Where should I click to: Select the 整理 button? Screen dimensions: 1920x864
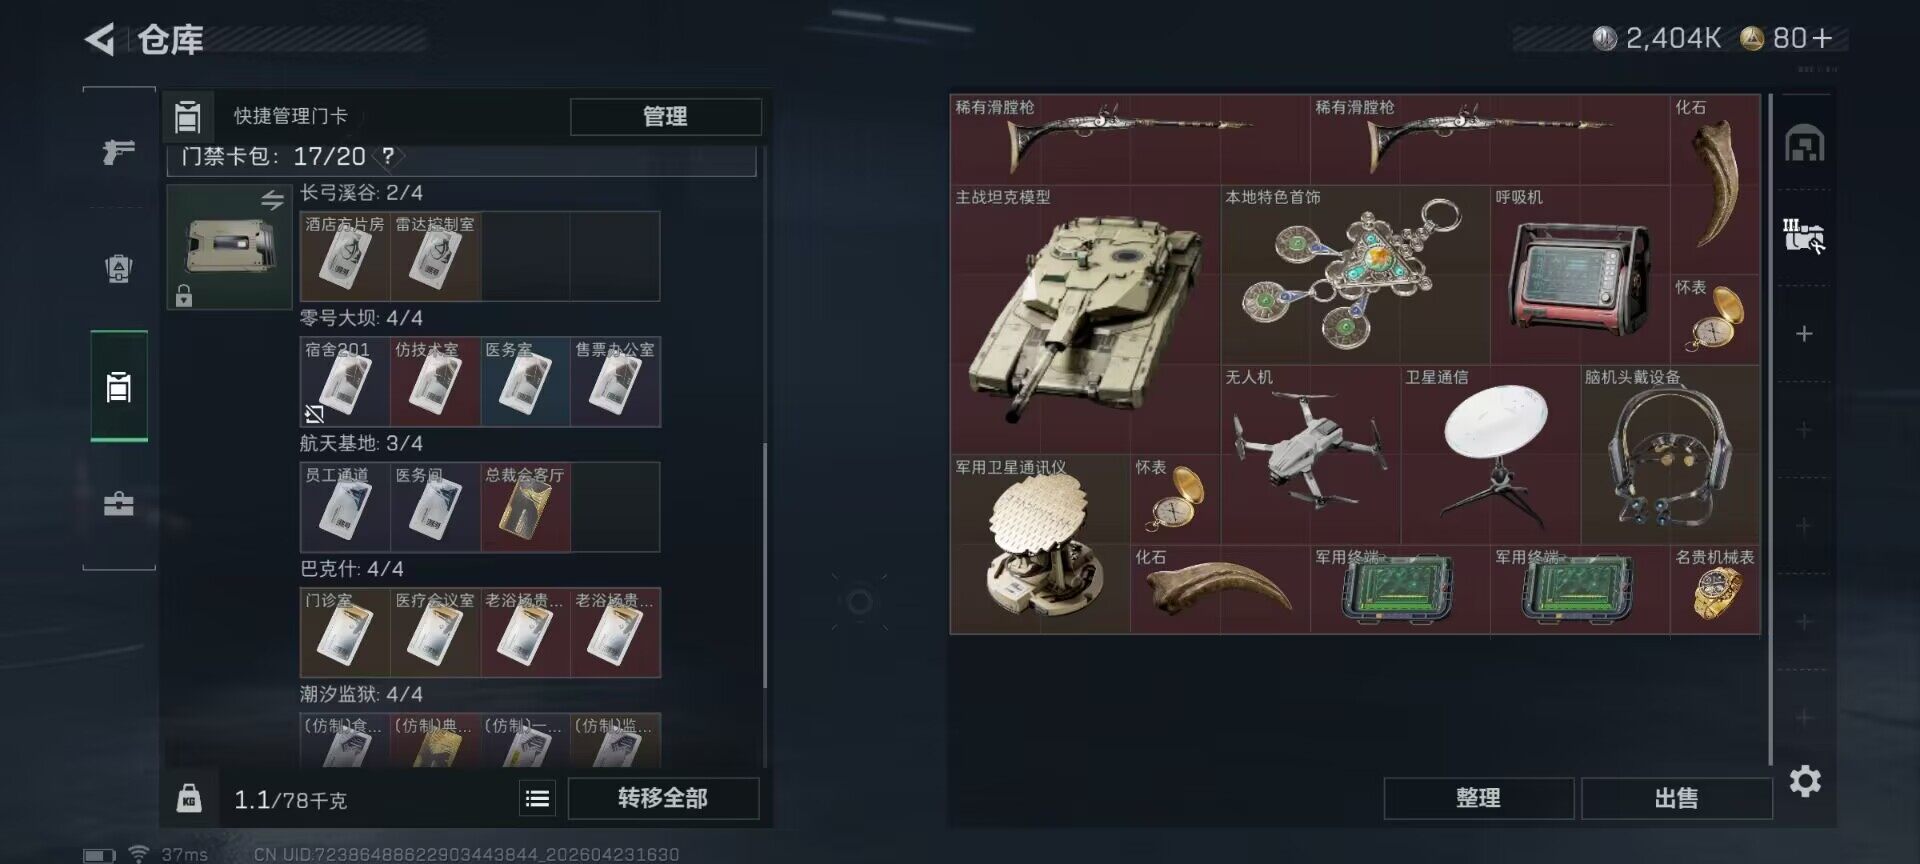[1478, 798]
